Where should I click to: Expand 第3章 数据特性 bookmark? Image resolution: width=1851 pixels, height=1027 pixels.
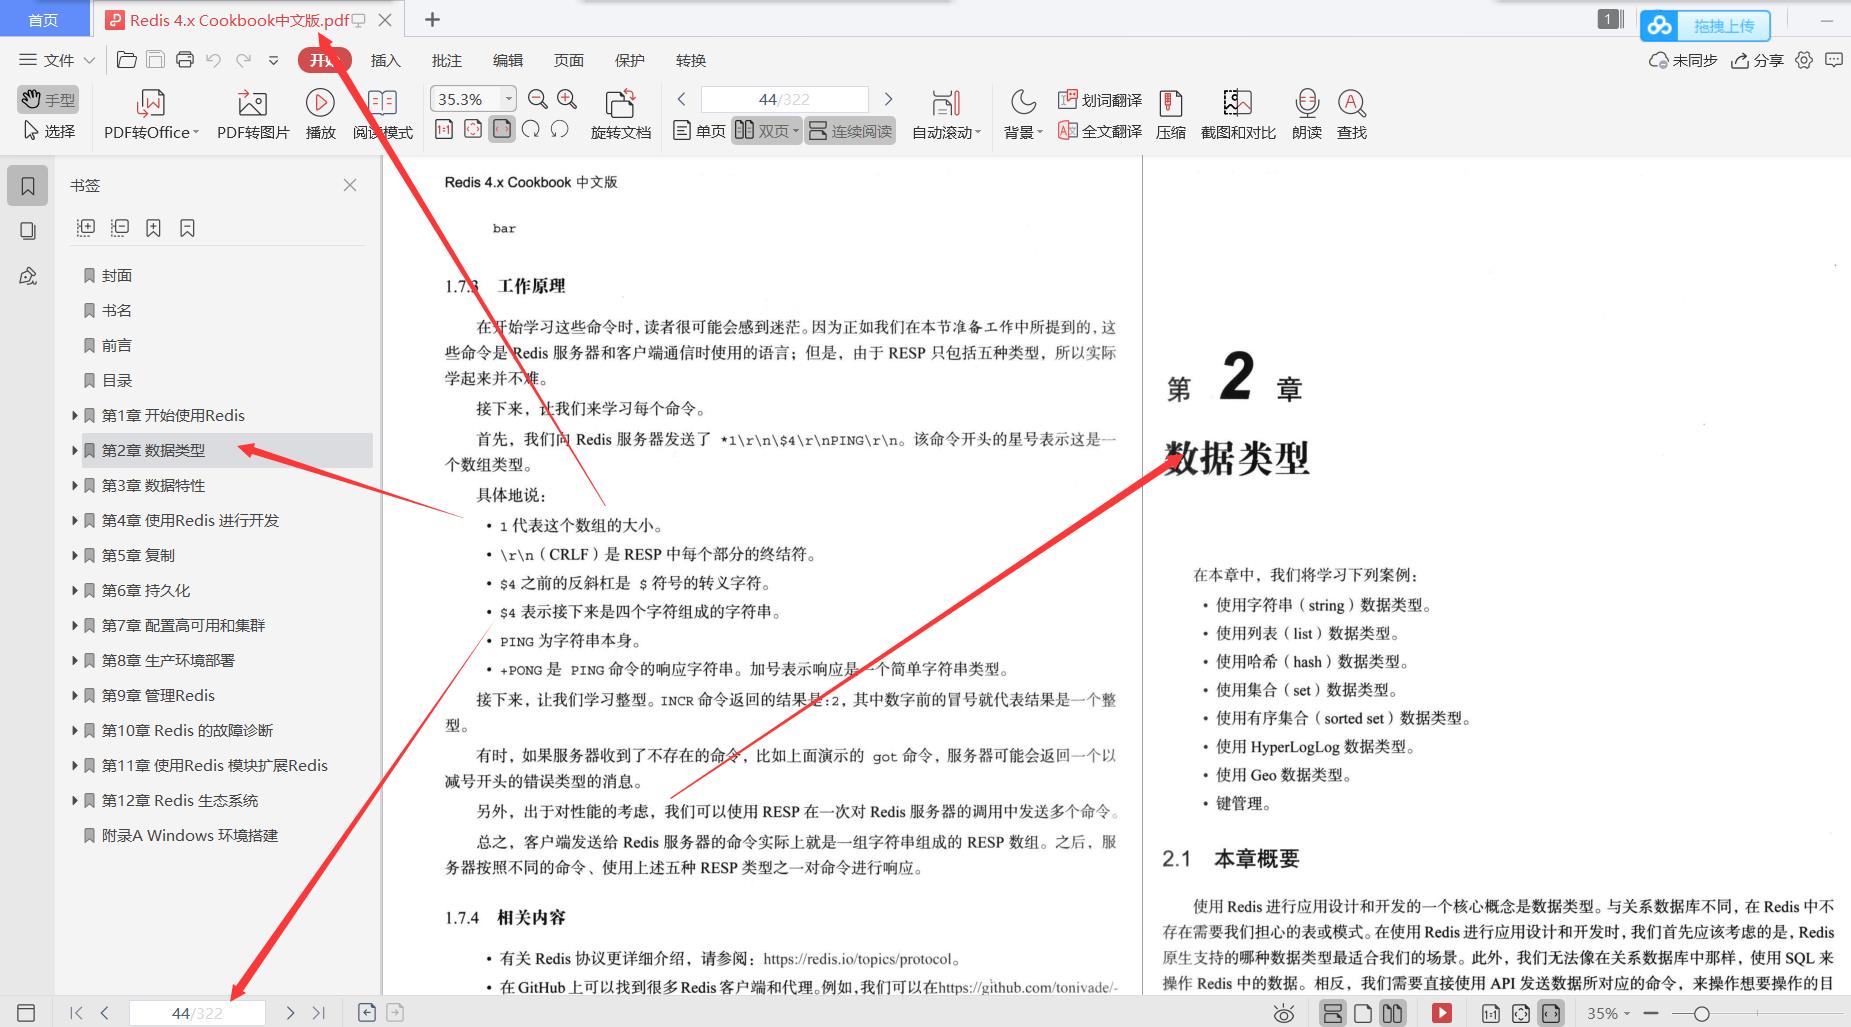(75, 485)
